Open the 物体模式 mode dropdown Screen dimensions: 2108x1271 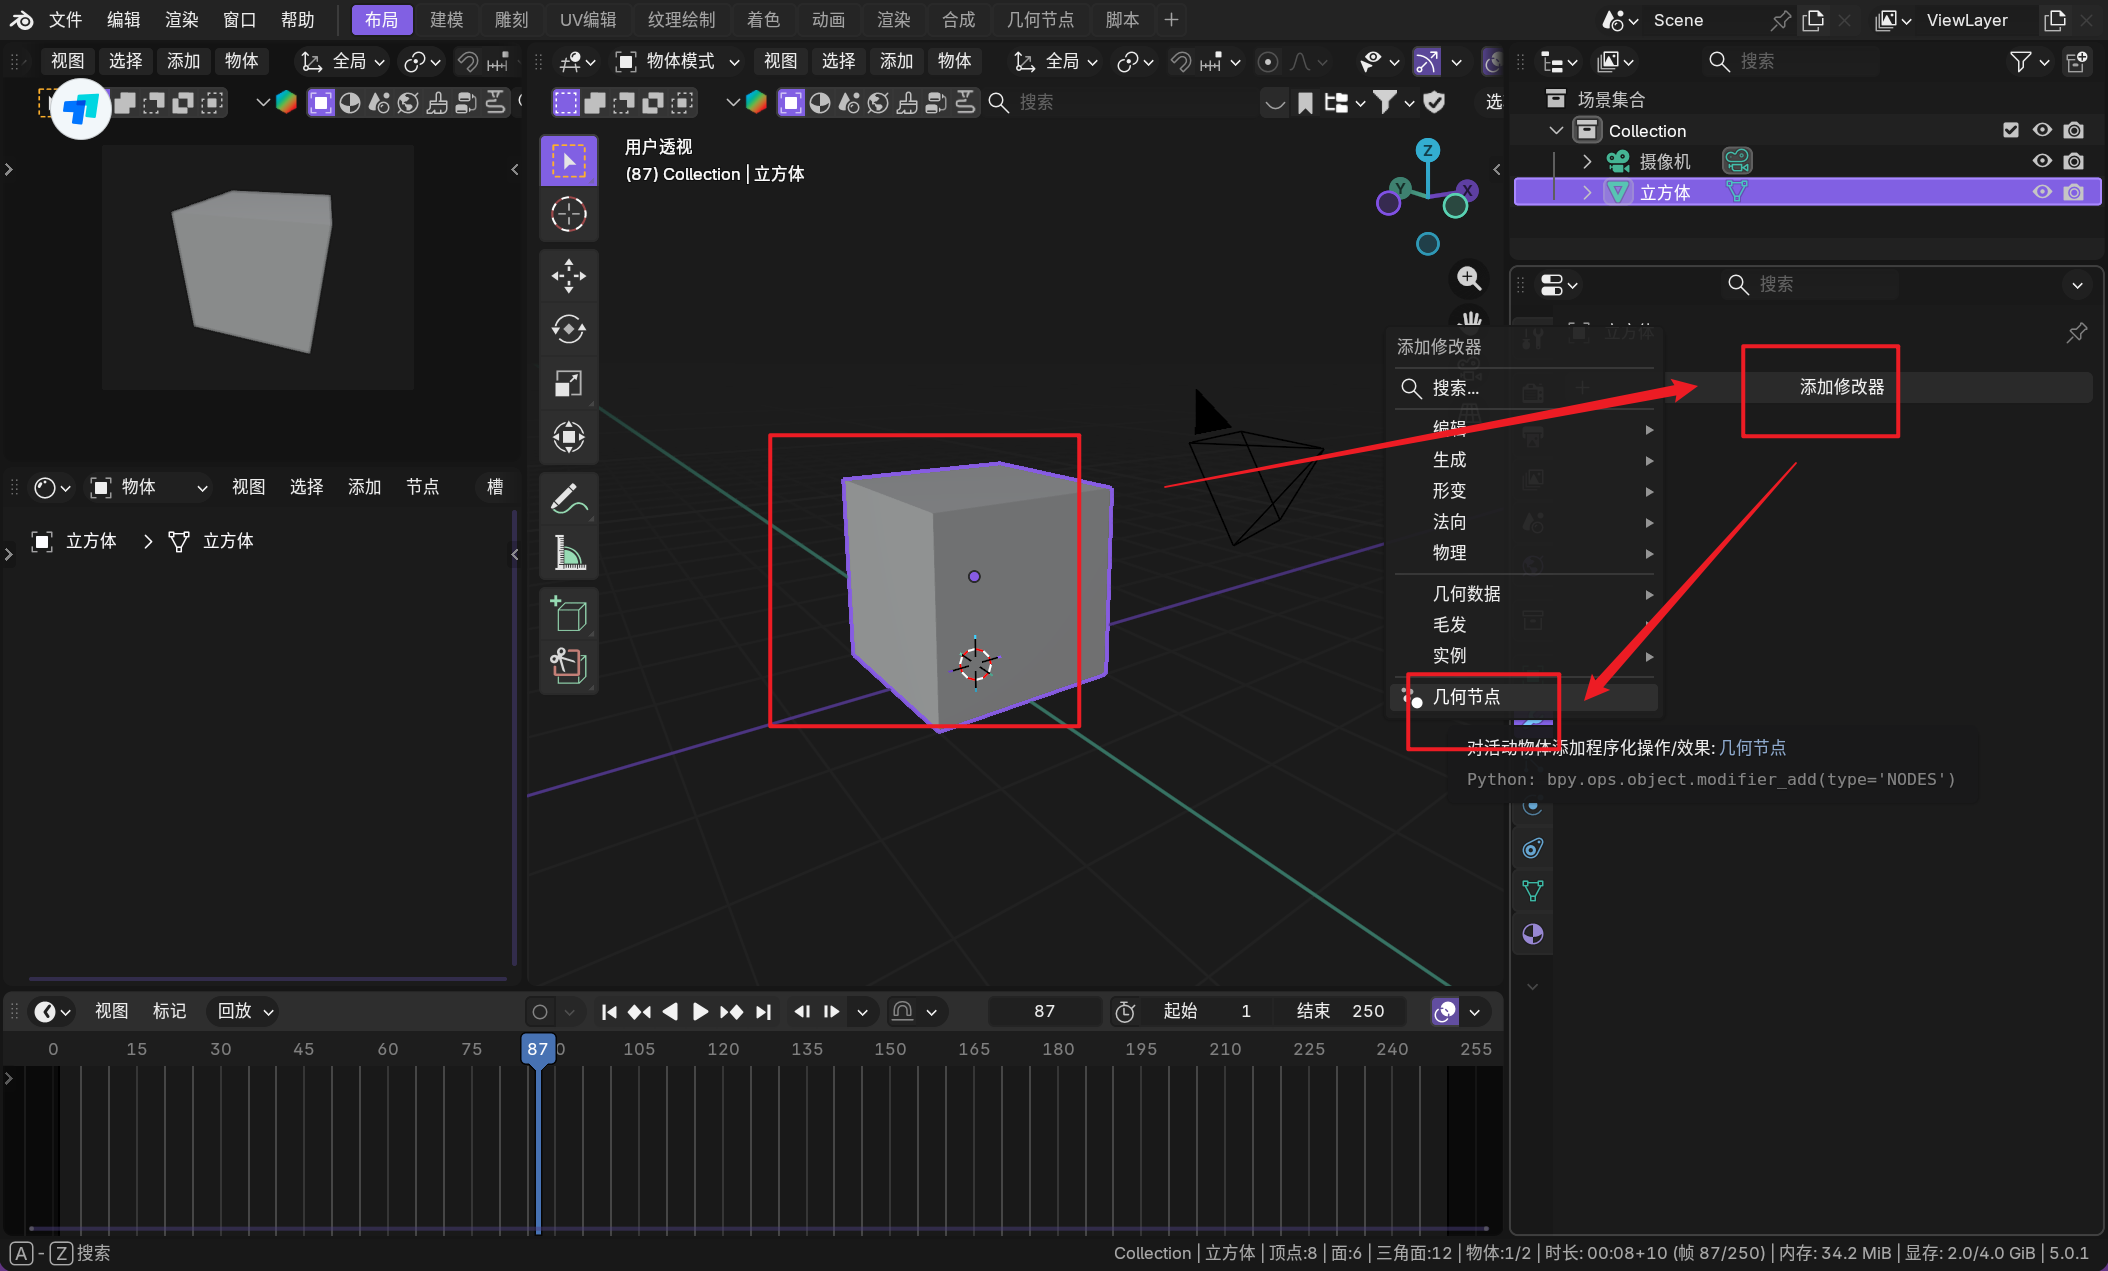click(678, 62)
